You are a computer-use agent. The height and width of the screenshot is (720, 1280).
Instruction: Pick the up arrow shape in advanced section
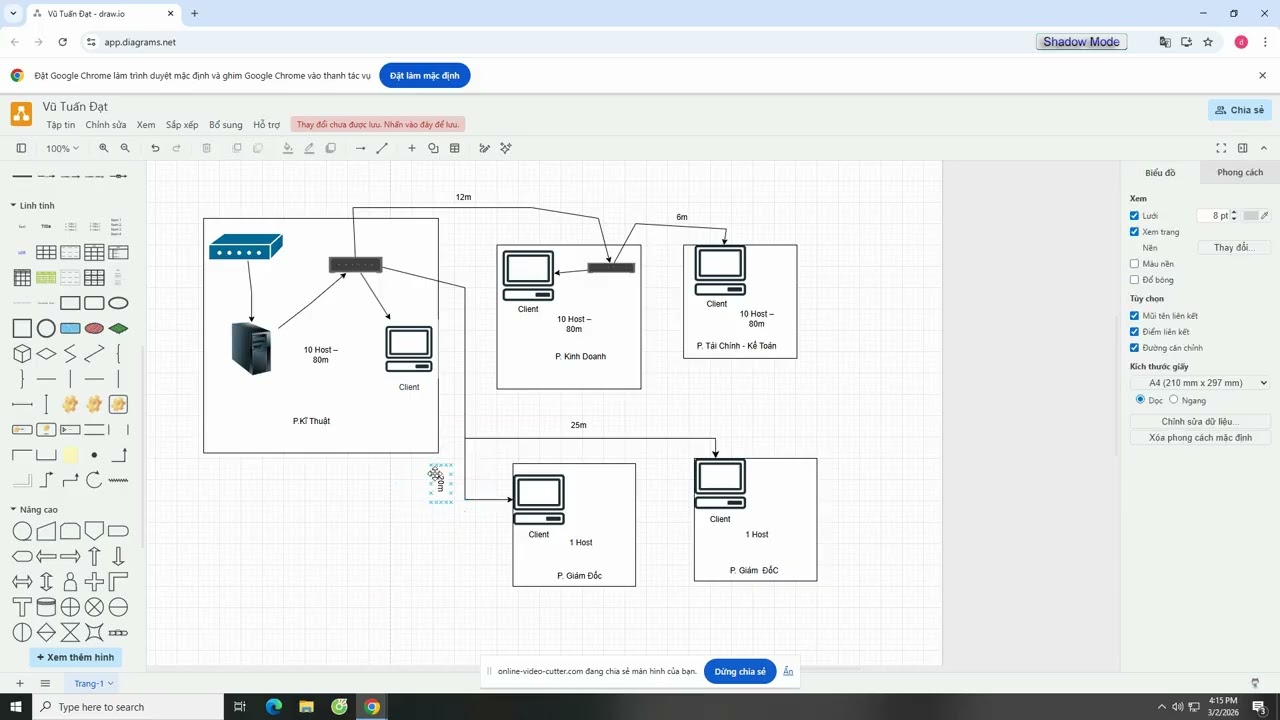tap(94, 556)
